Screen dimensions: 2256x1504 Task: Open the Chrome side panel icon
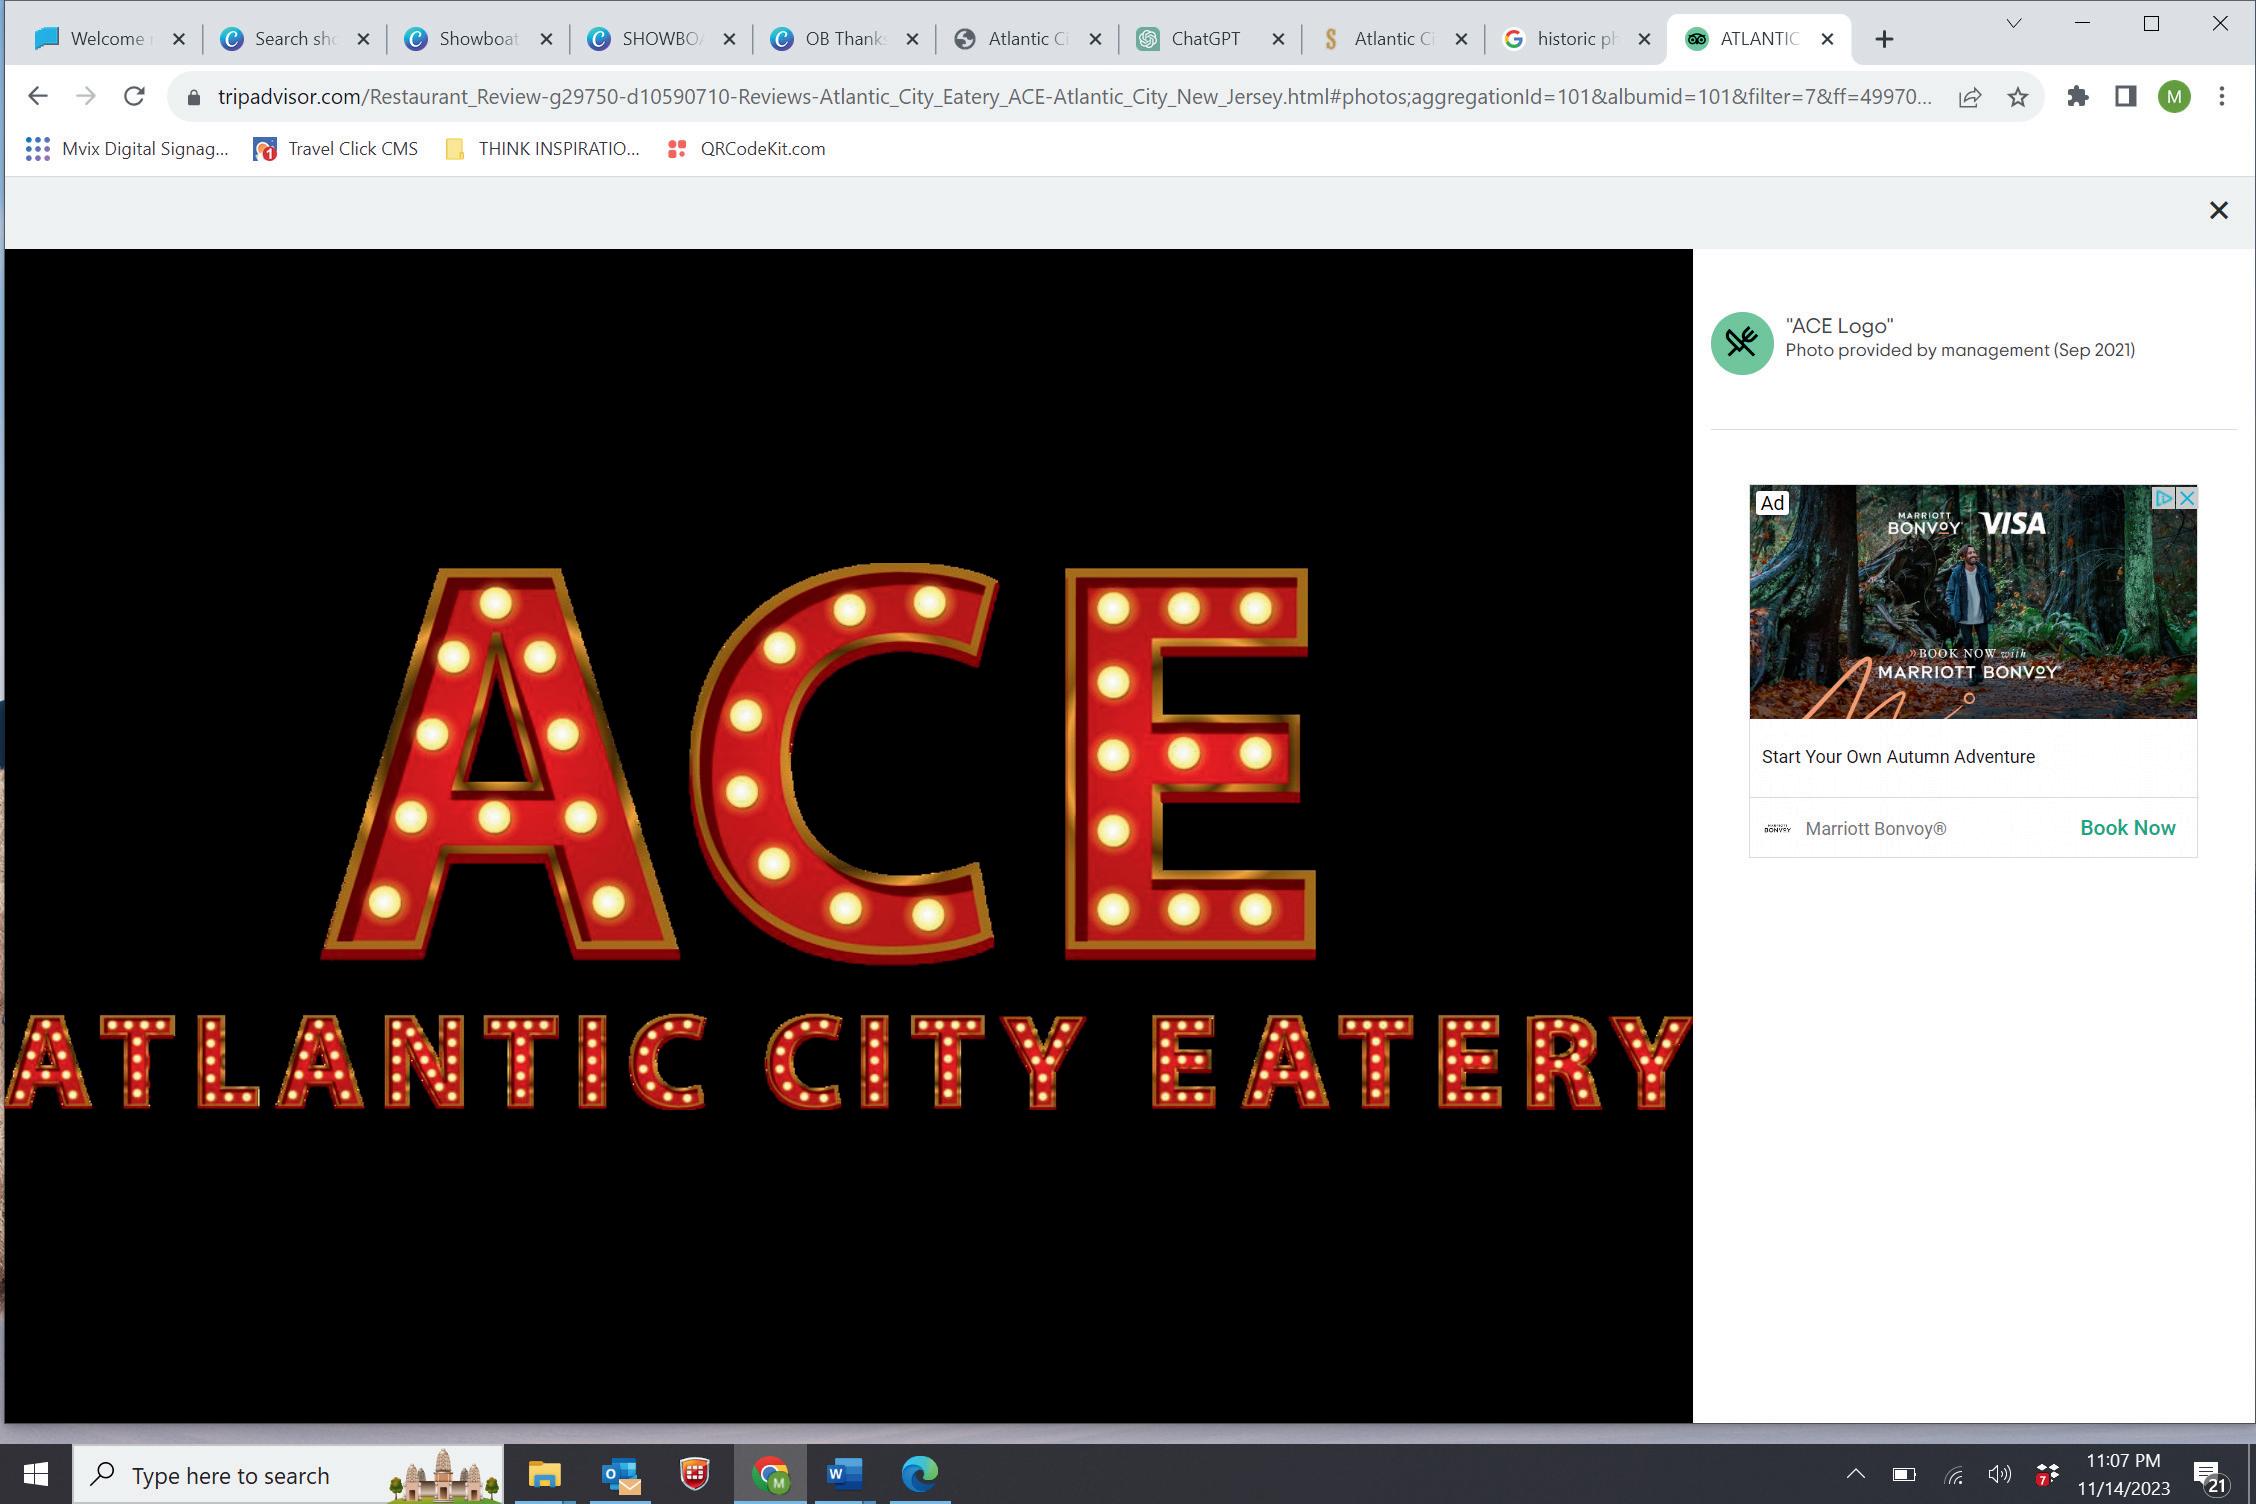(x=2125, y=97)
